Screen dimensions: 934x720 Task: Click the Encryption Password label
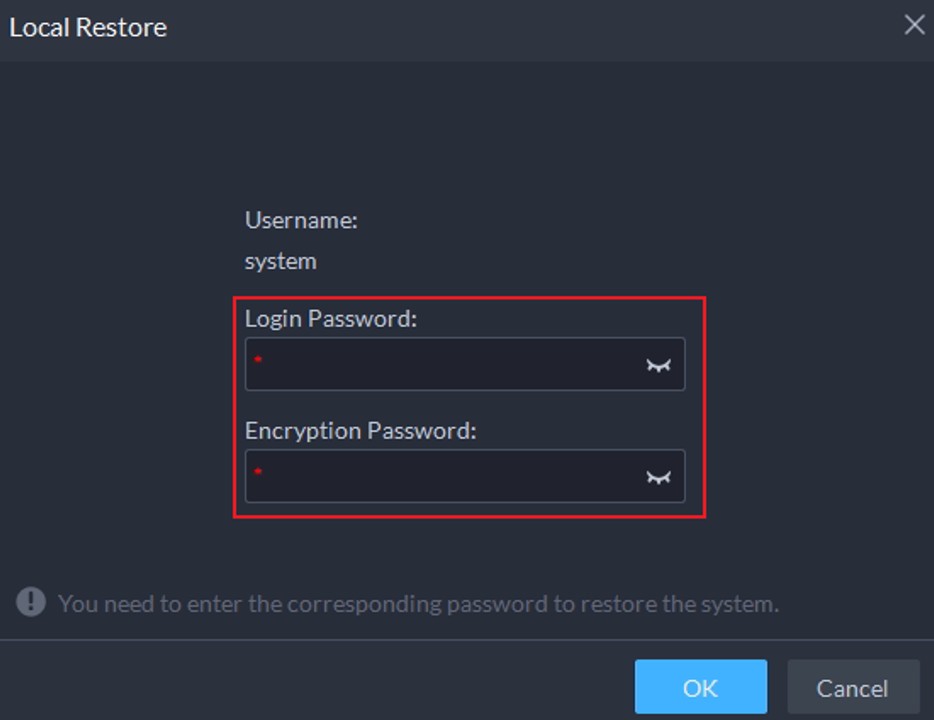click(x=361, y=431)
